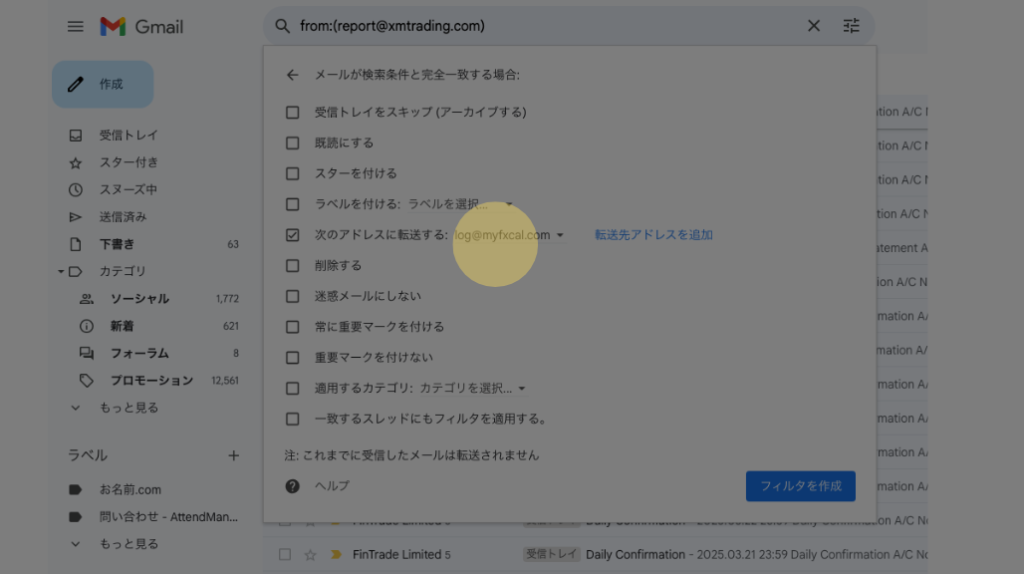Click the search magnifier icon
The width and height of the screenshot is (1024, 574).
coord(282,26)
